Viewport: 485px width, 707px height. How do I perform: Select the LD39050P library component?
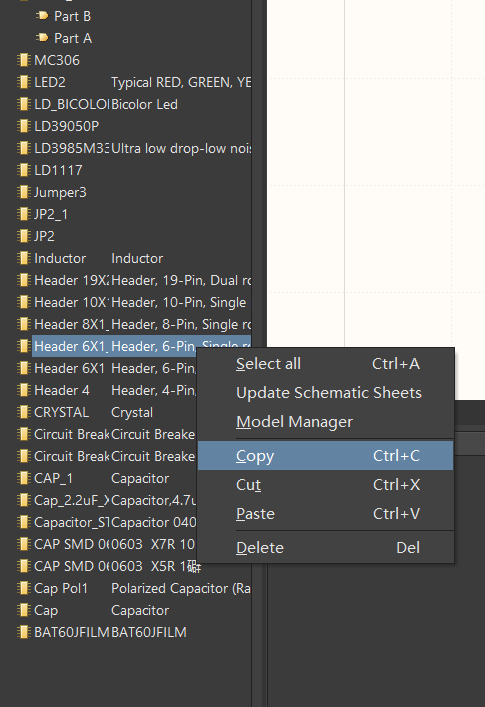pos(133,126)
